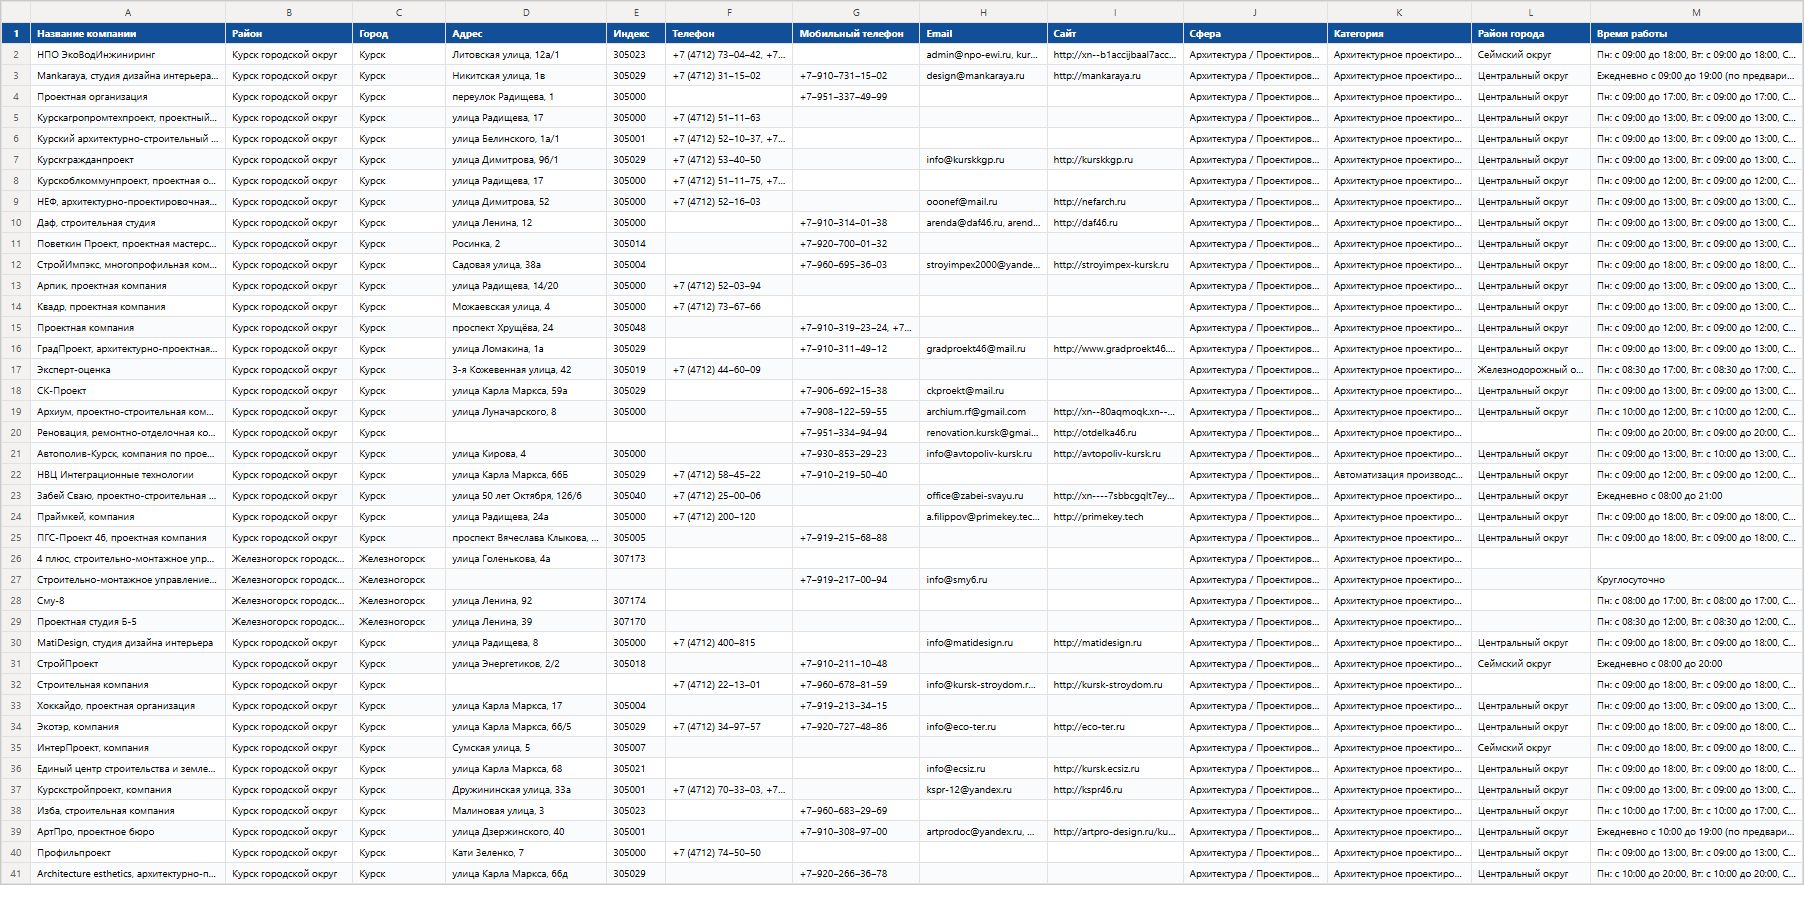Select the cell "НПО ЭкоВодИнжиниринг"
The height and width of the screenshot is (902, 1804).
(x=128, y=55)
